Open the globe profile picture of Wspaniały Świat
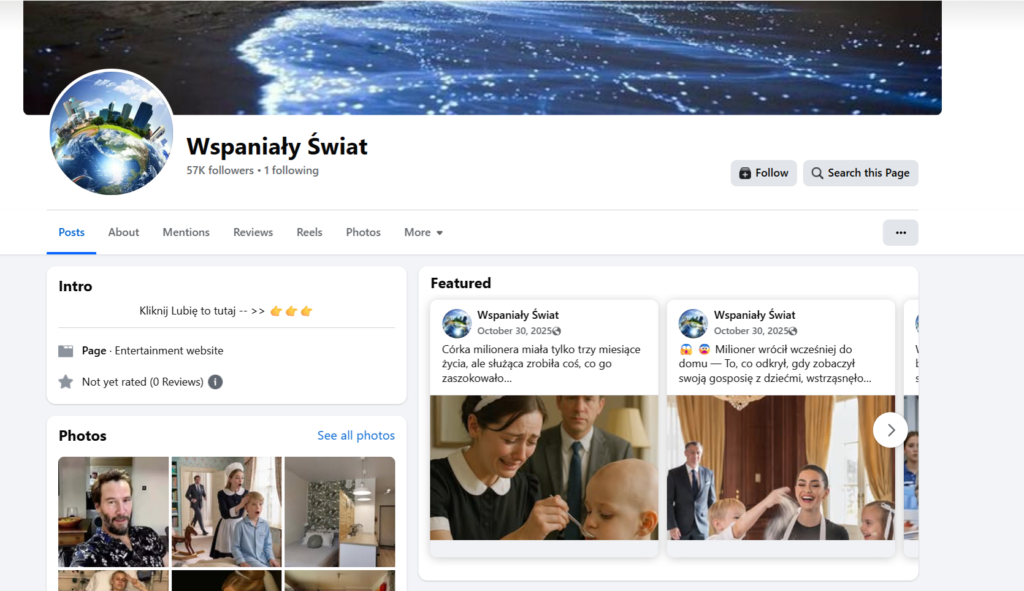The height and width of the screenshot is (591, 1024). pyautogui.click(x=112, y=133)
